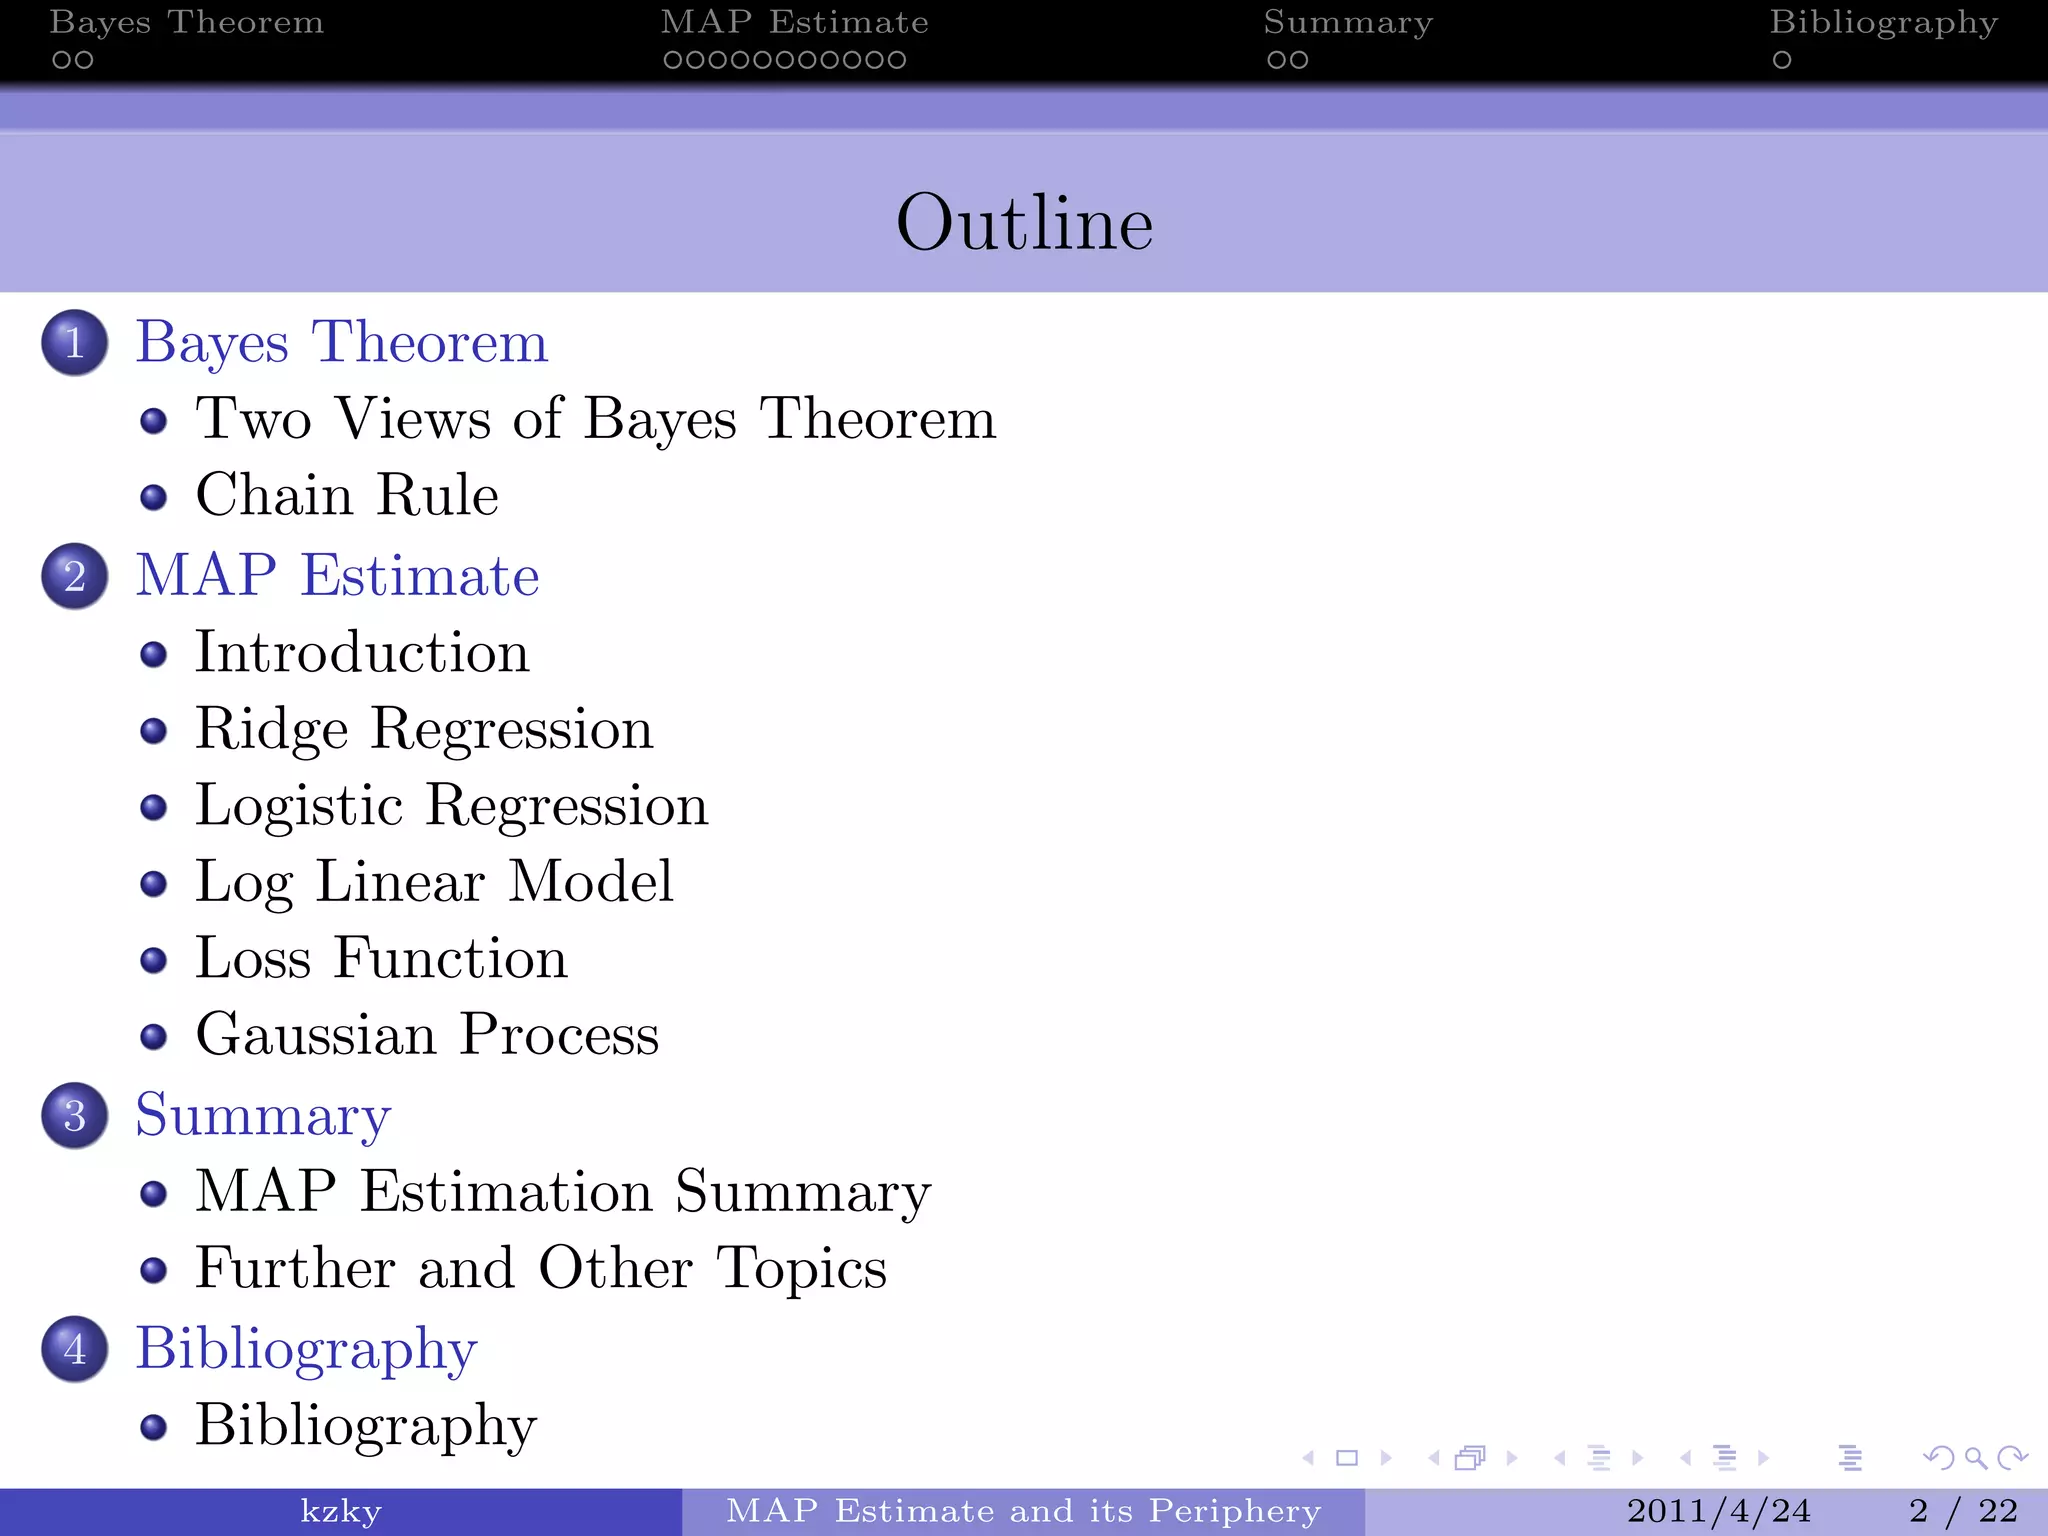Click the next frame arrow beside stacked frames

1512,1458
